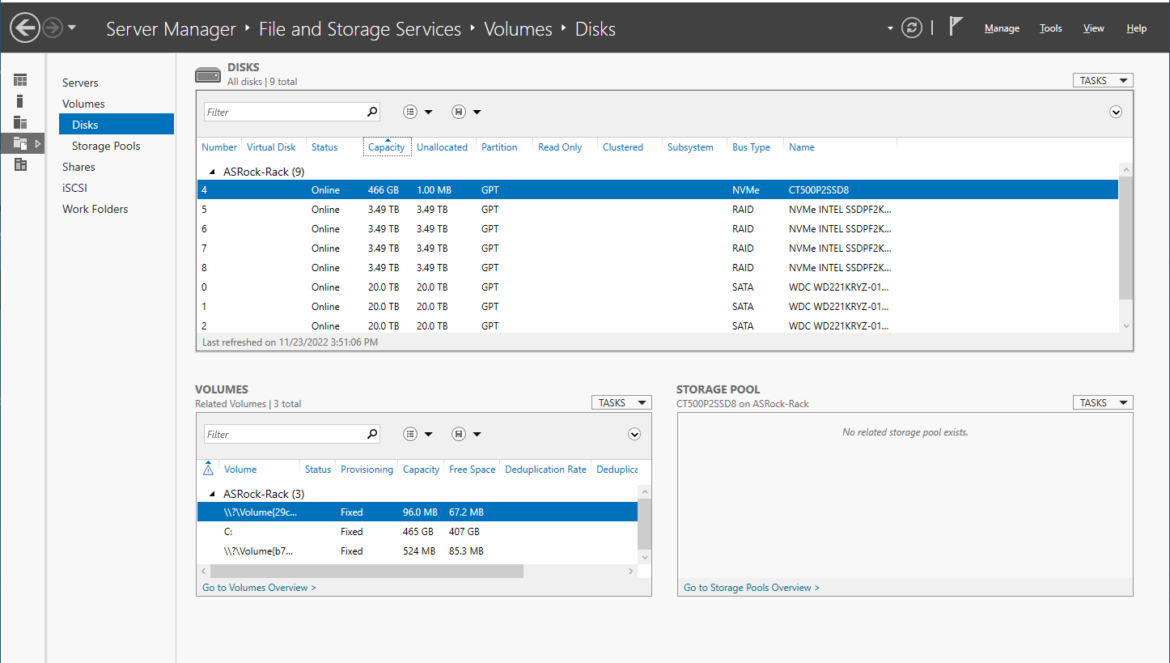Open the Volumes TASKS dropdown
This screenshot has width=1170, height=663.
tap(622, 403)
